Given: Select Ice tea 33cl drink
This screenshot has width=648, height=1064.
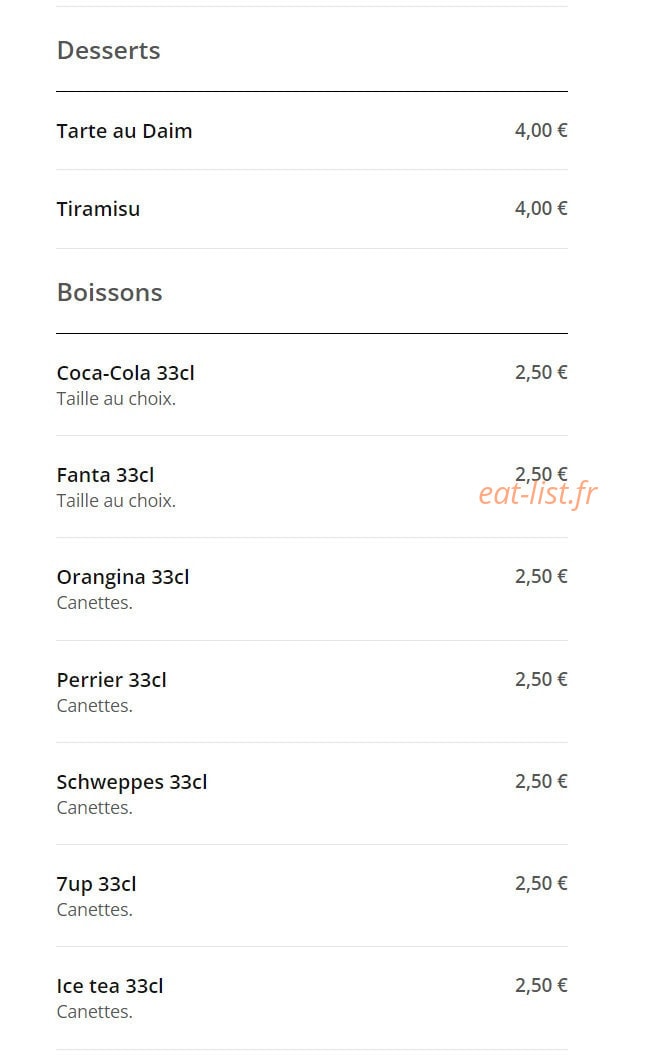Looking at the screenshot, I should 110,986.
